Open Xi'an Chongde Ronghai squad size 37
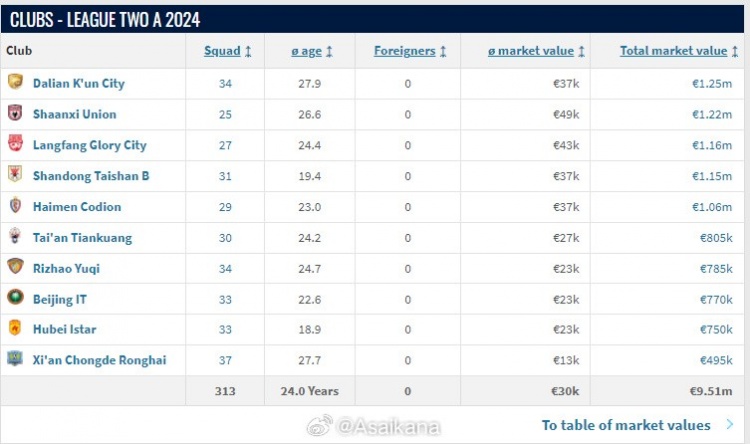The width and height of the screenshot is (750, 444). pos(225,360)
